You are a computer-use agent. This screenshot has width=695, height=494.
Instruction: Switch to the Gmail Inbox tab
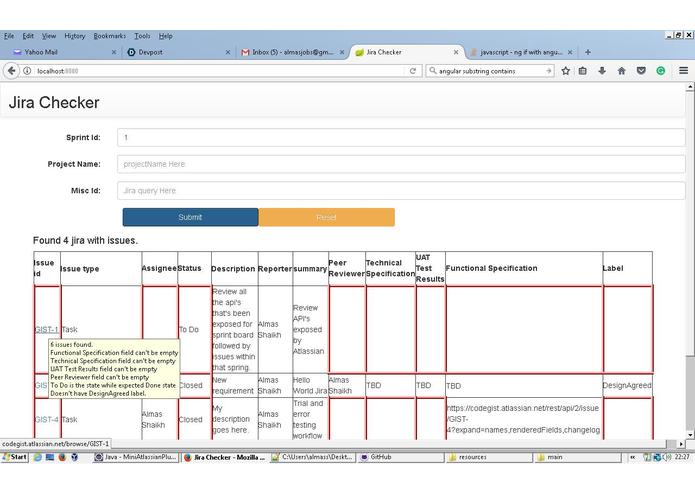293,52
